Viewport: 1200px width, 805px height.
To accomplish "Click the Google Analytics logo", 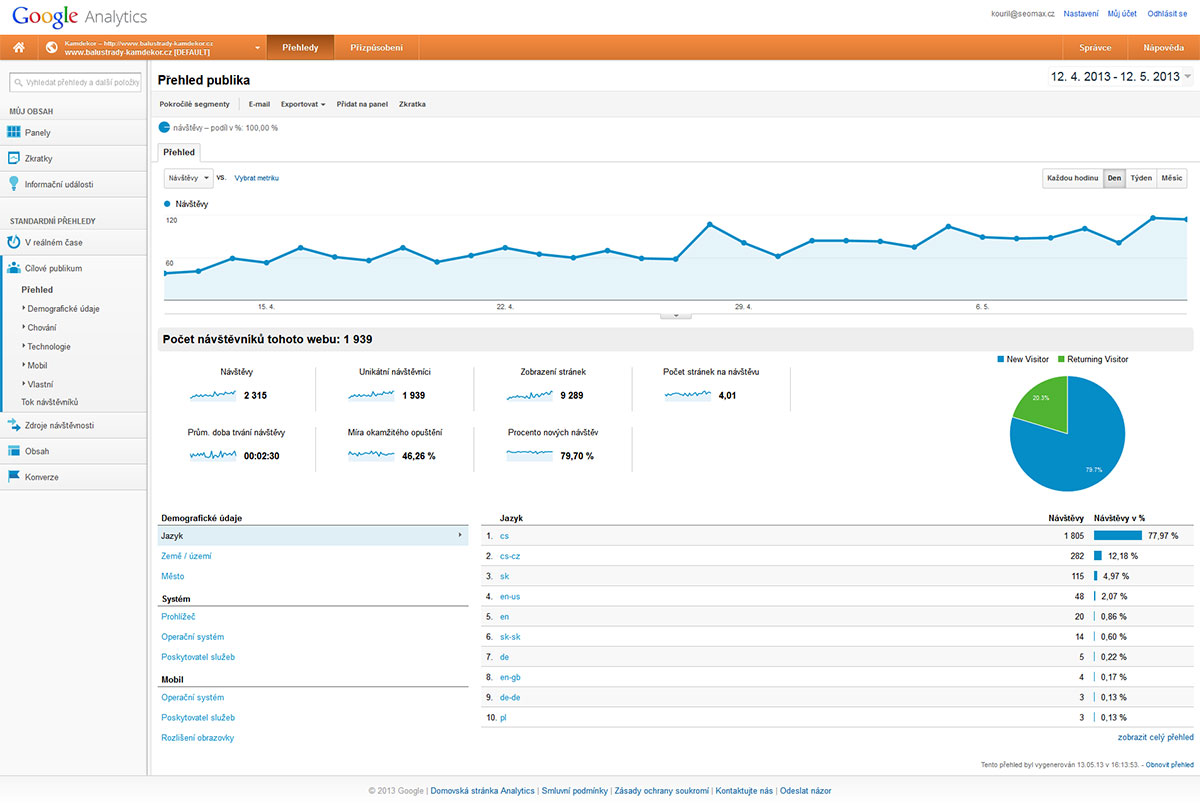I will [79, 17].
